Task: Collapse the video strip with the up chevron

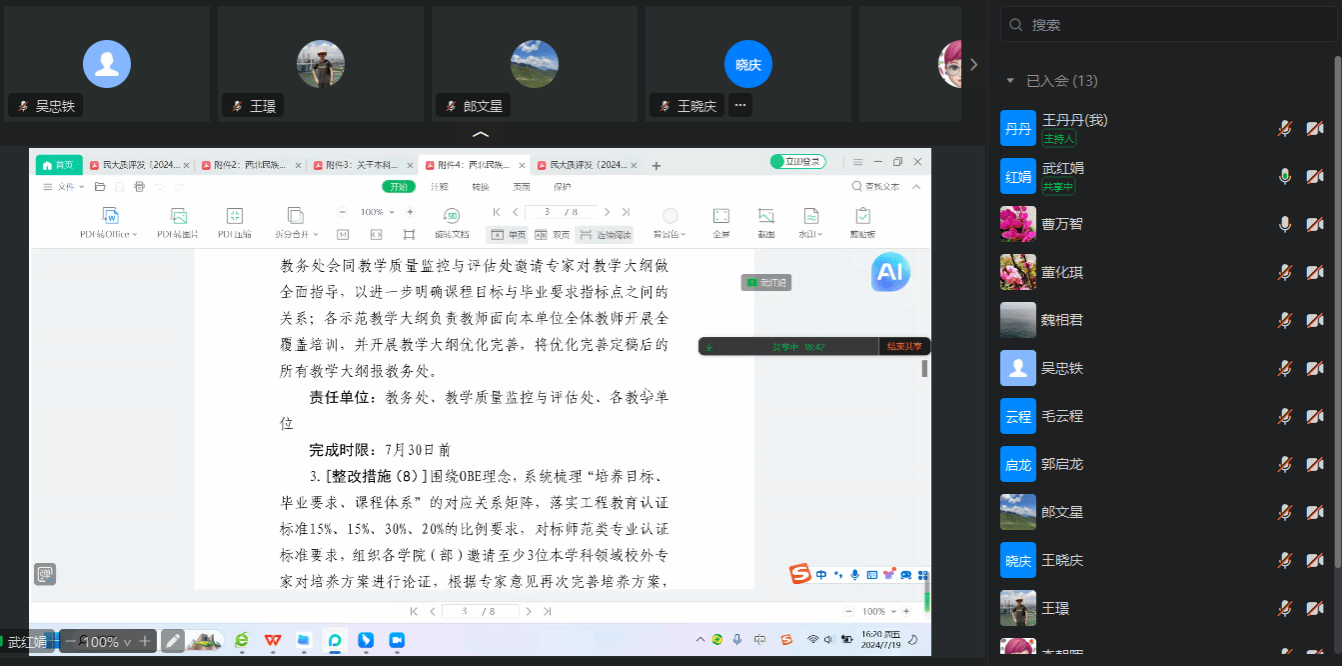Action: (481, 134)
